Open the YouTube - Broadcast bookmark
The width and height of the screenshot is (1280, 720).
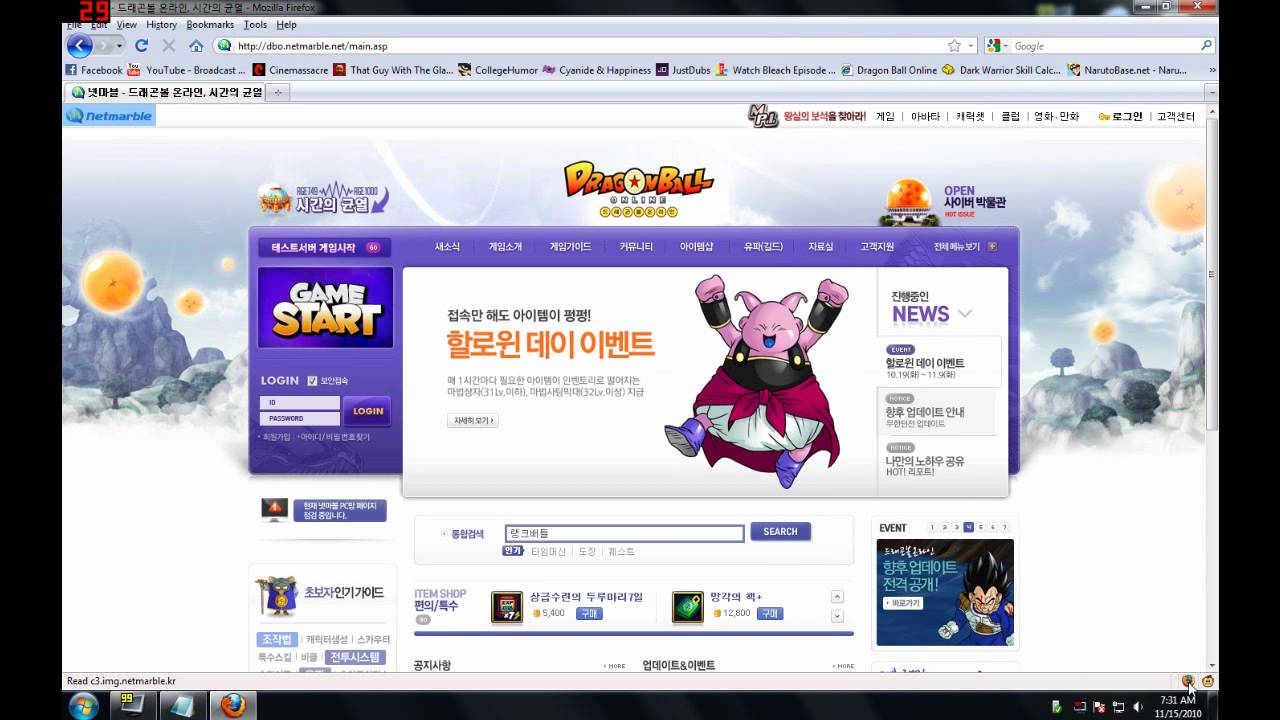[x=186, y=70]
